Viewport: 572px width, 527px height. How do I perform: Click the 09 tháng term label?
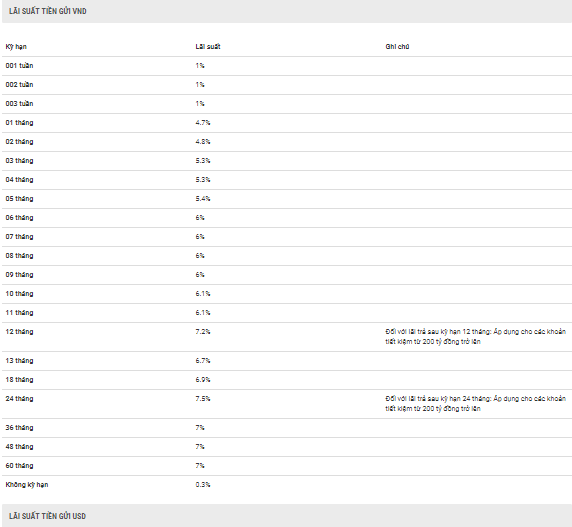(19, 275)
